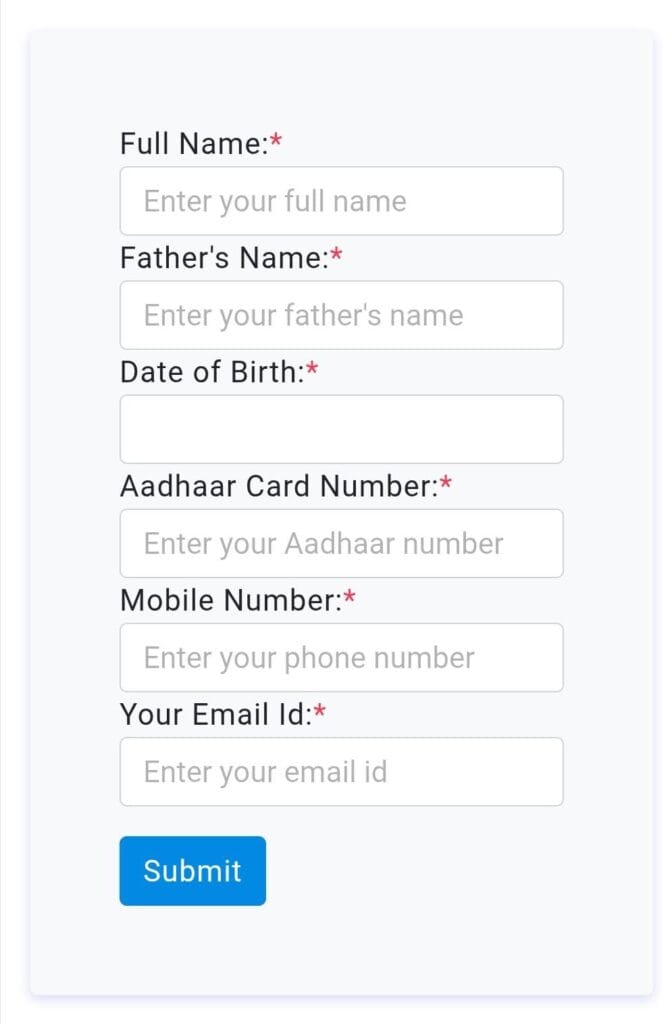Click the "Aadhaar Card Number:" label
Screen dimensions: 672x1024
[278, 486]
